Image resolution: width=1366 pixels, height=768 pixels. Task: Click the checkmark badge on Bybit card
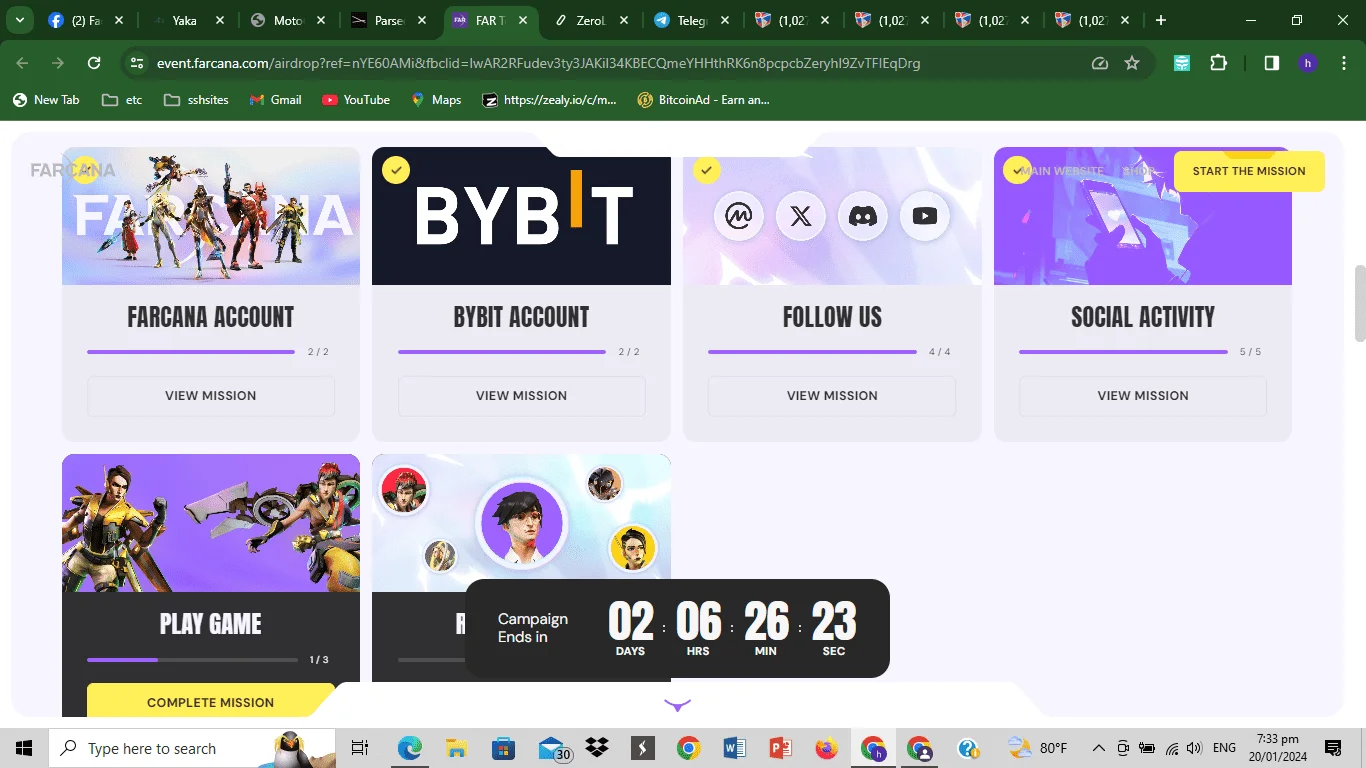(396, 170)
